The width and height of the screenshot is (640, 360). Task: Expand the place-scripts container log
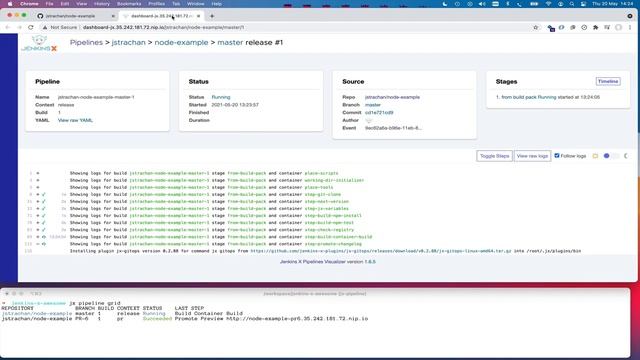(38, 173)
